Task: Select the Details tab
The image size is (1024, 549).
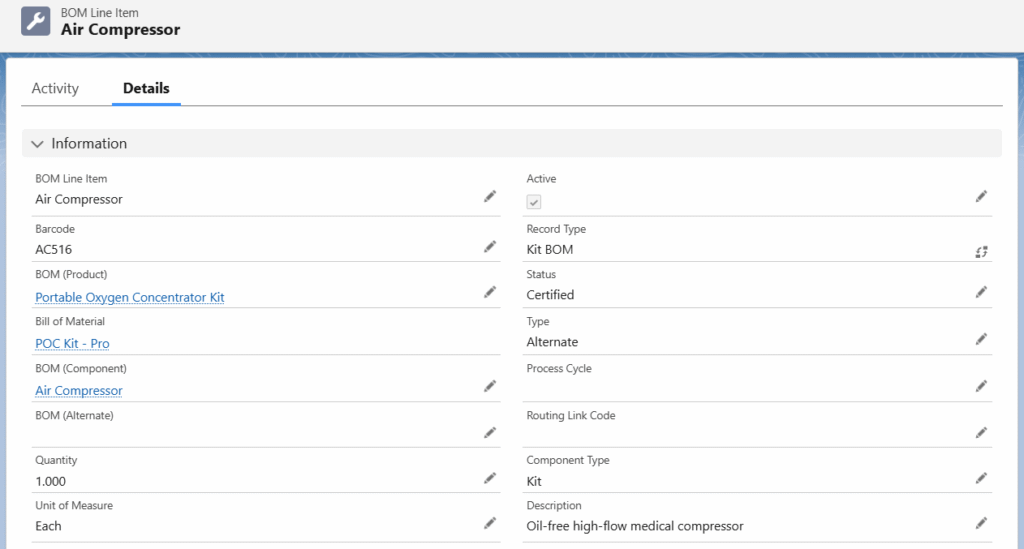Action: coord(146,89)
